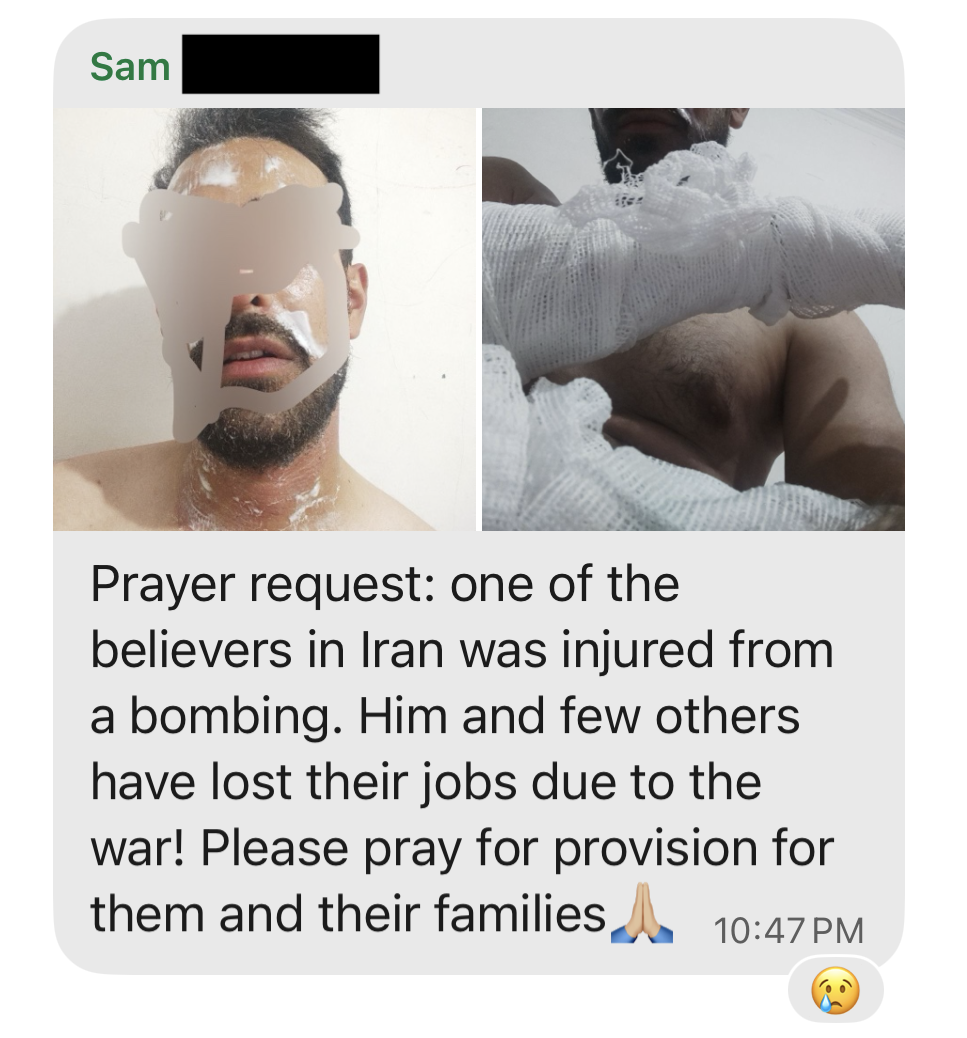The image size is (967, 1038).
Task: Tap the blurred face area of the left photo
Action: pyautogui.click(x=242, y=298)
